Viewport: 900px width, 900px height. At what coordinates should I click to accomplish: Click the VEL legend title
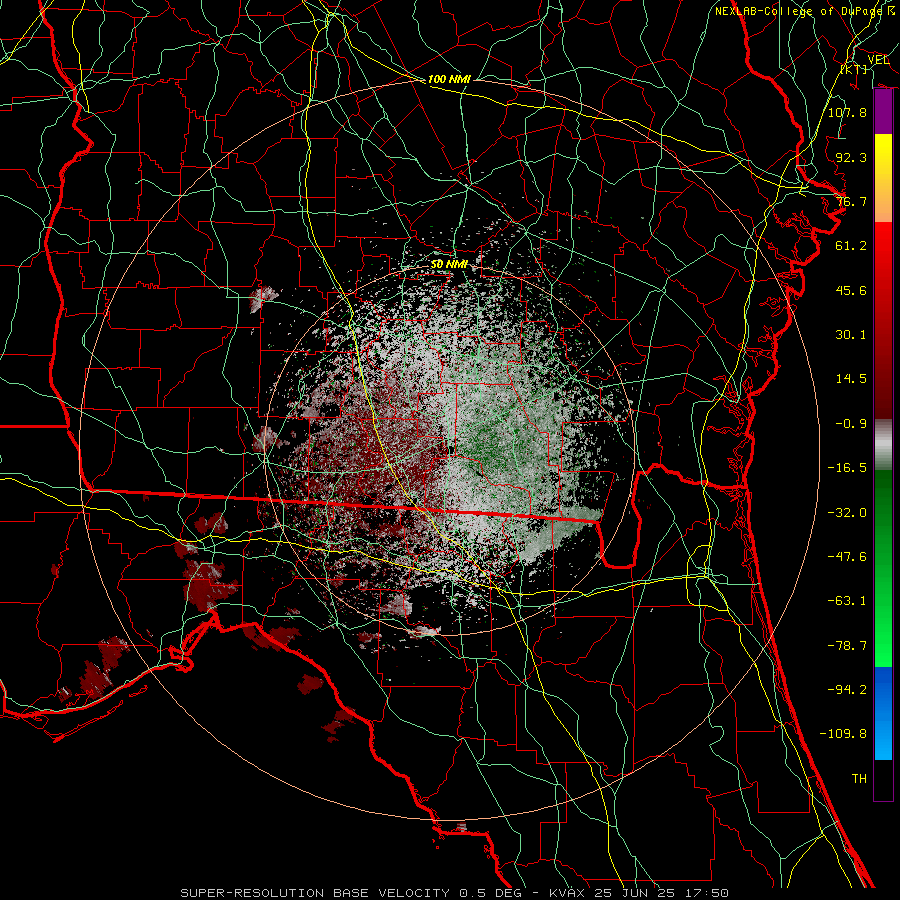878,60
